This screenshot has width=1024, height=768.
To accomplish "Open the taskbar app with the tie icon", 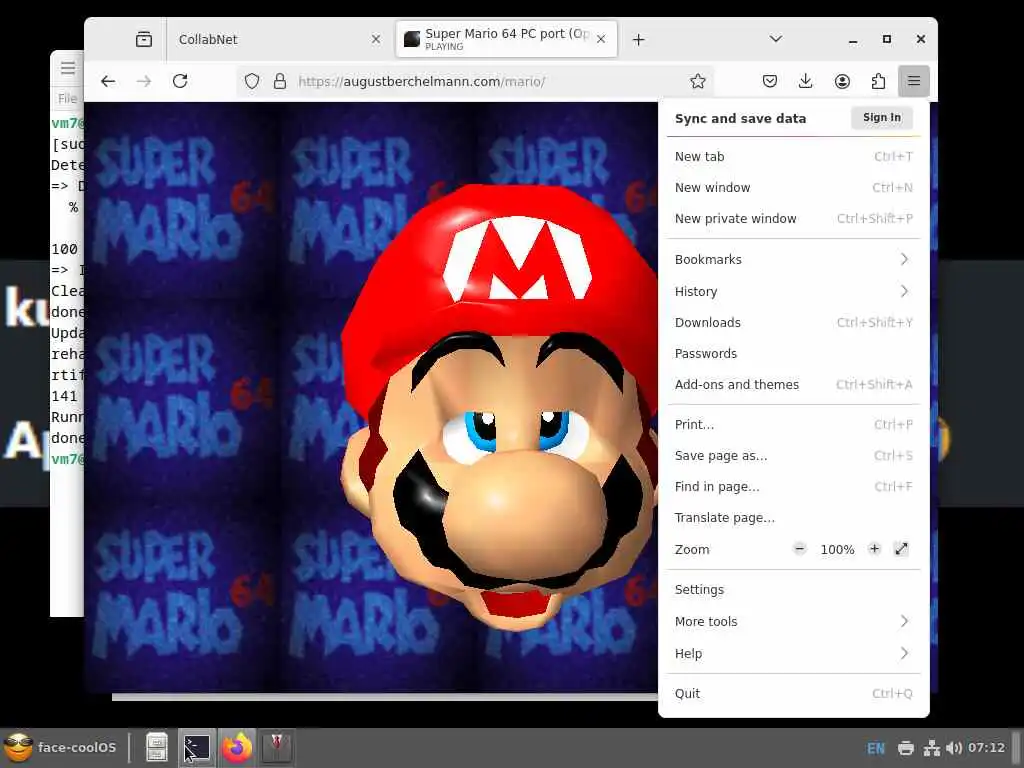I will [277, 747].
